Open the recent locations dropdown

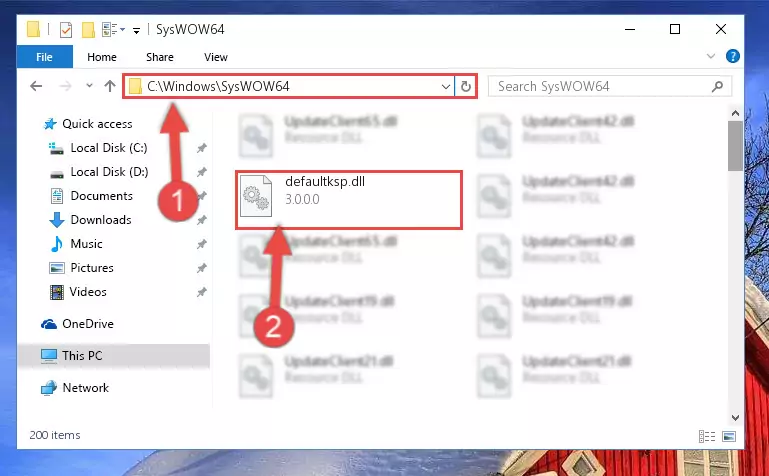pos(89,85)
